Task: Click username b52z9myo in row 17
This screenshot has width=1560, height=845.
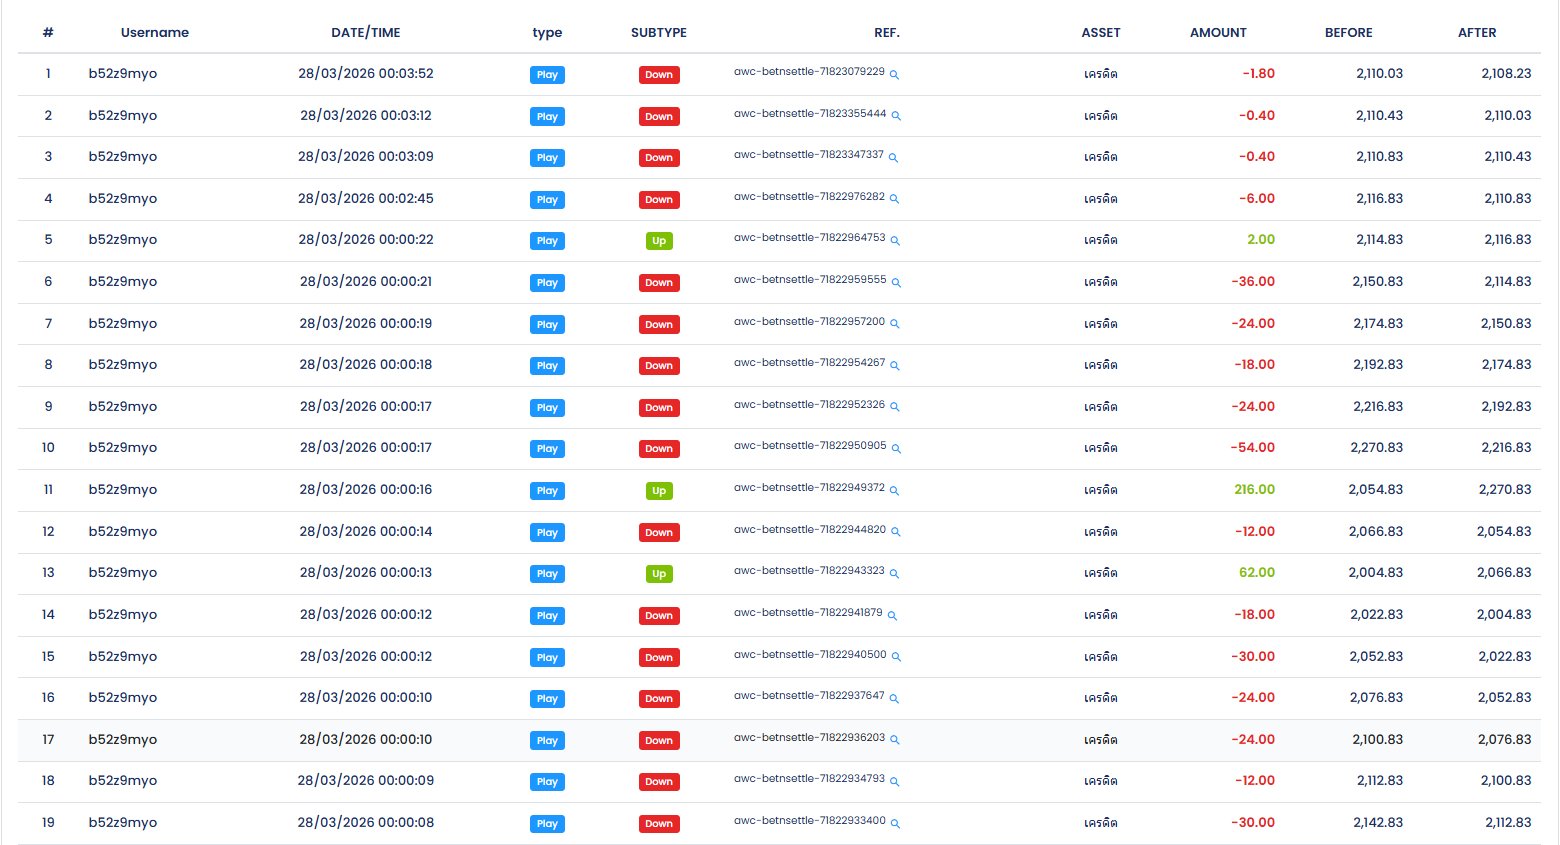Action: [123, 740]
